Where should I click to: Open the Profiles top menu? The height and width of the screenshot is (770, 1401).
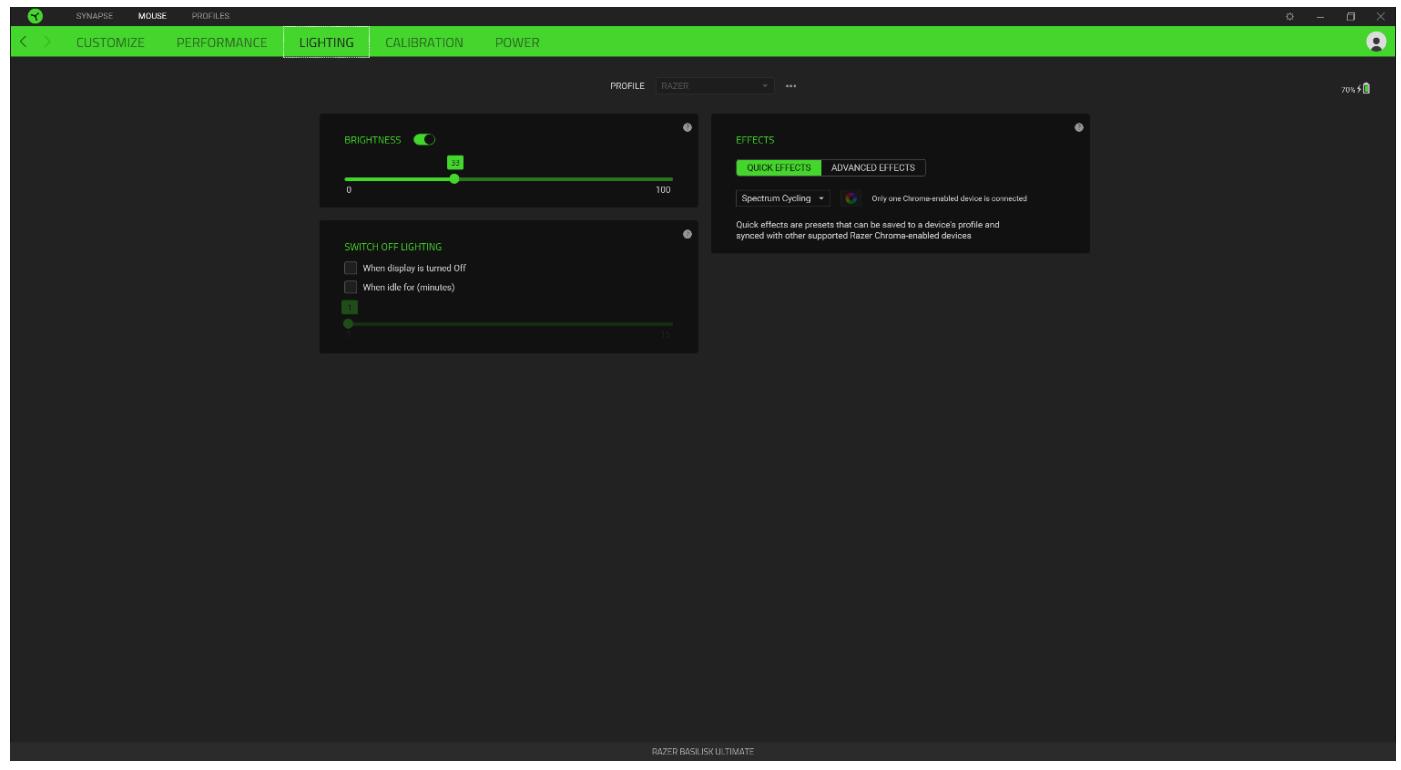click(210, 16)
